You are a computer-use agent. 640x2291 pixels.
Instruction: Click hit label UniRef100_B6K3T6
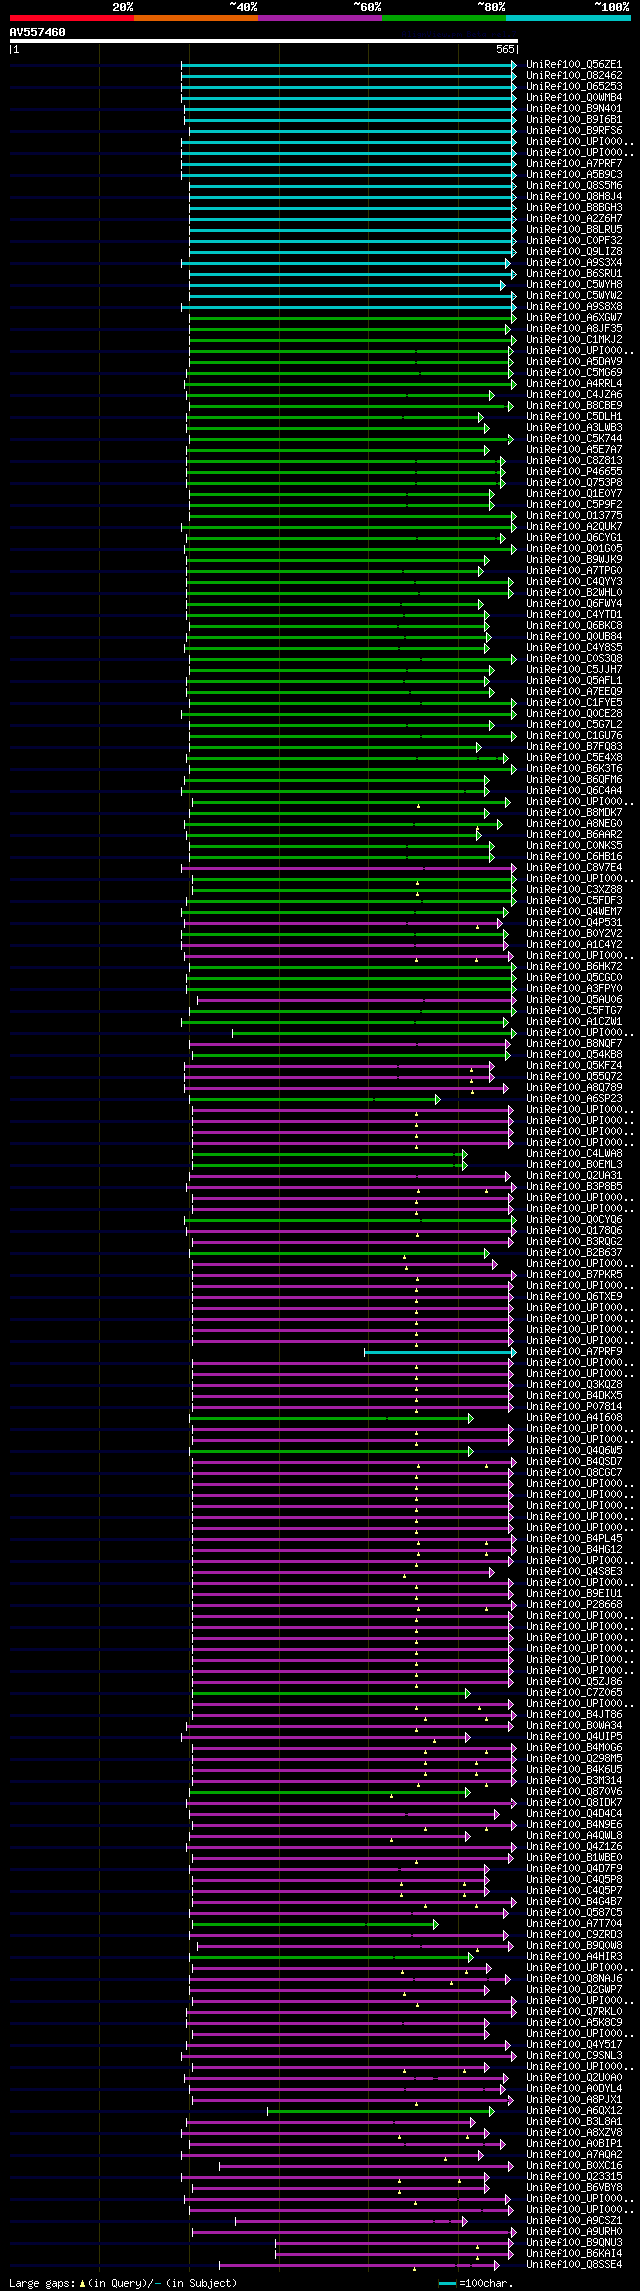click(x=574, y=768)
